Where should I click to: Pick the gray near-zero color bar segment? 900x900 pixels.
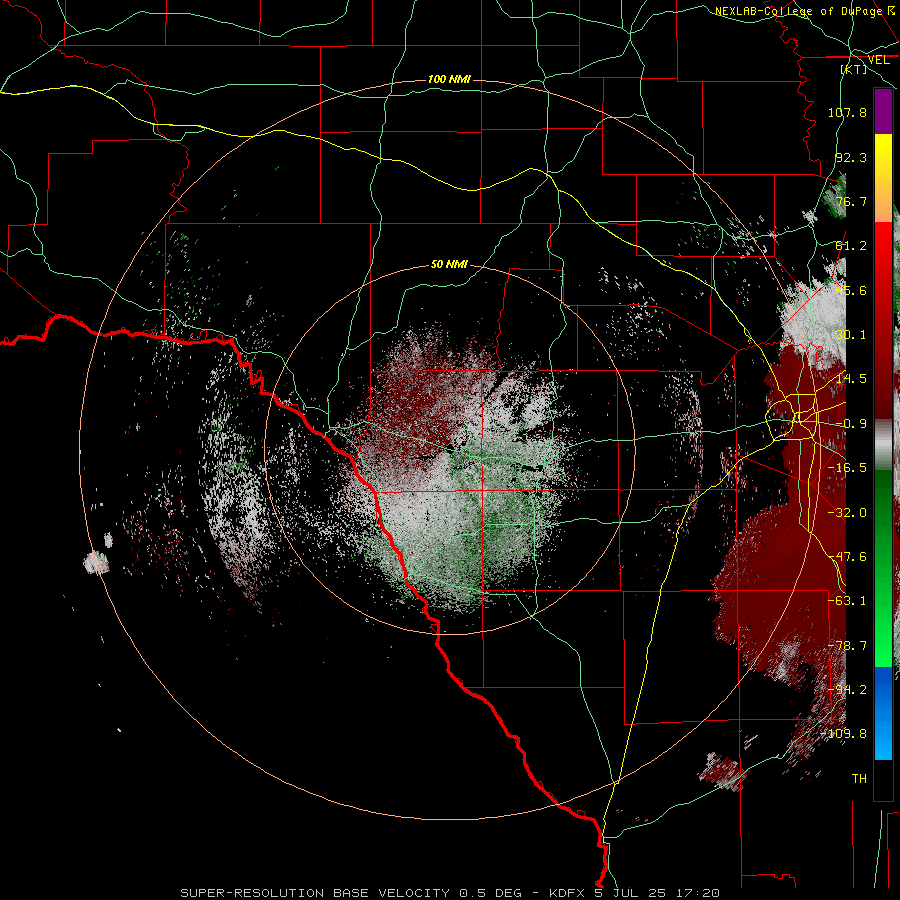(883, 445)
